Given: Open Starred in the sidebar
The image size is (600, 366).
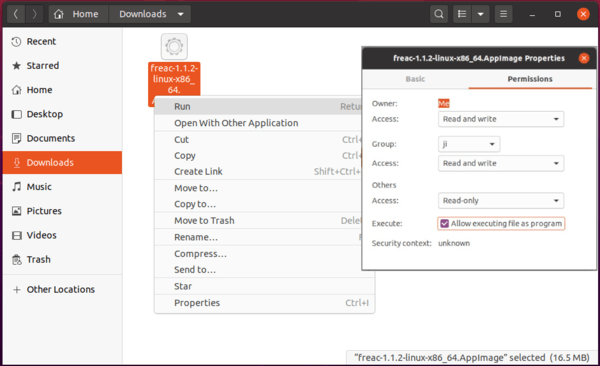Looking at the screenshot, I should [x=62, y=65].
